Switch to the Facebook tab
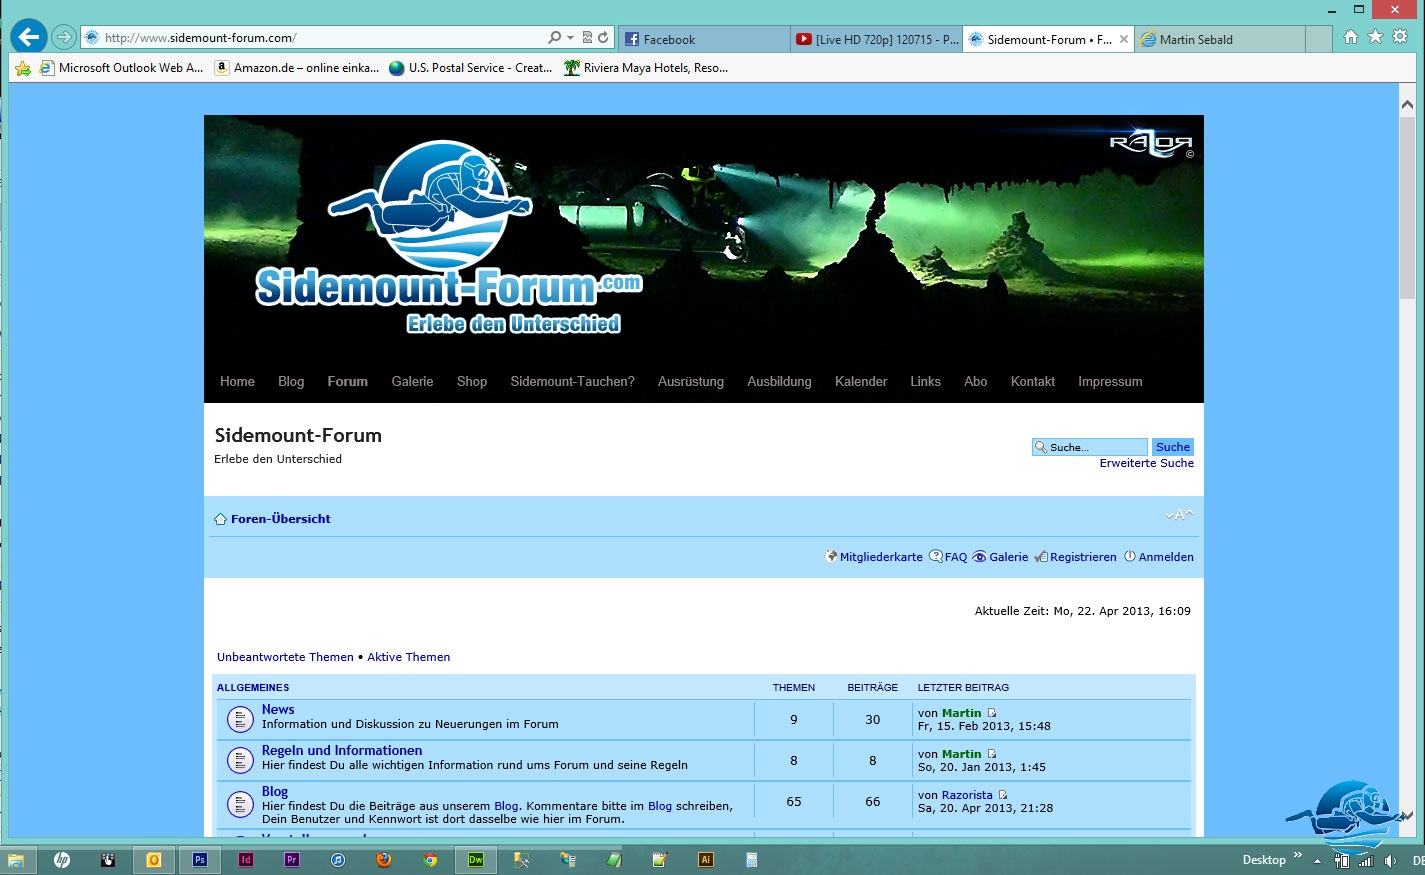 [704, 39]
